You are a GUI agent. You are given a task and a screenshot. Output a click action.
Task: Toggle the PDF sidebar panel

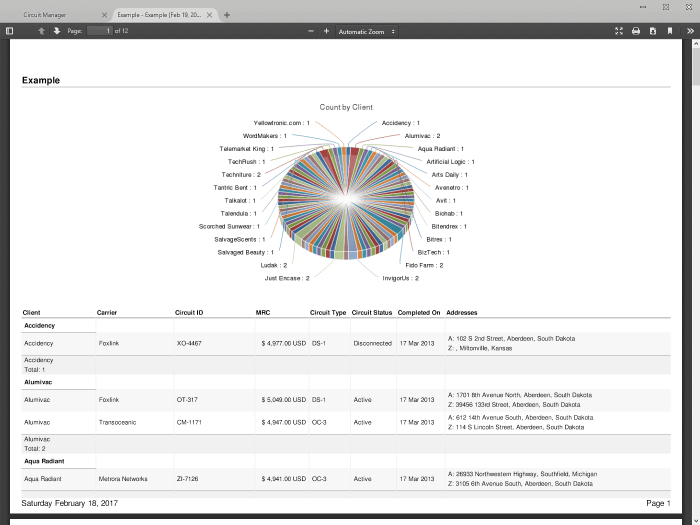coord(9,31)
